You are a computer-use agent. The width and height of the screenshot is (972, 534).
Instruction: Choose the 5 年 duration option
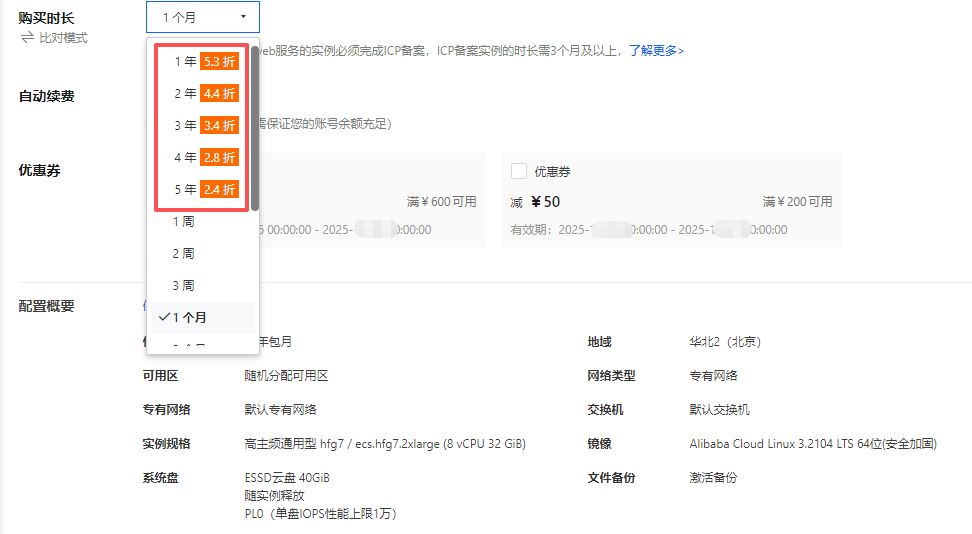coord(184,190)
